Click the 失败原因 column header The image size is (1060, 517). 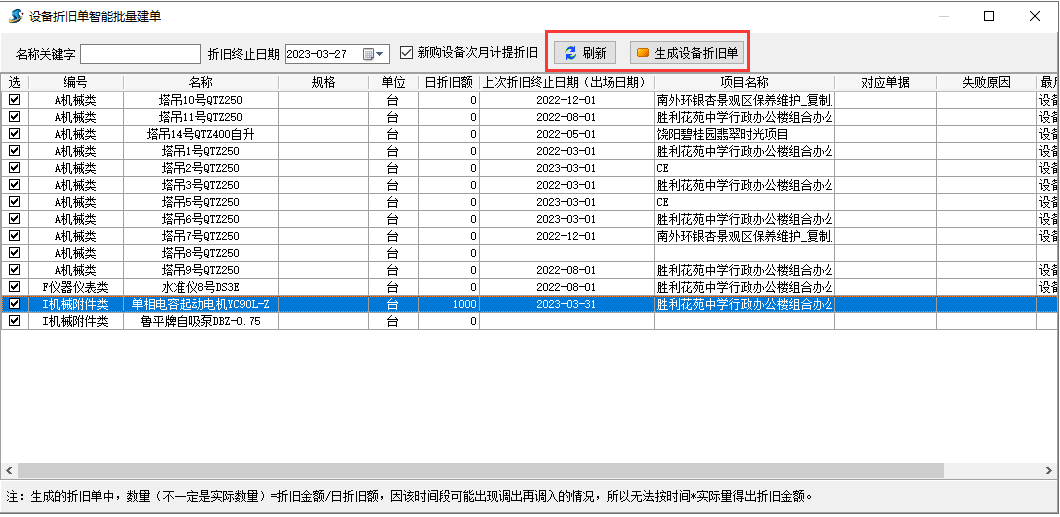pos(986,82)
